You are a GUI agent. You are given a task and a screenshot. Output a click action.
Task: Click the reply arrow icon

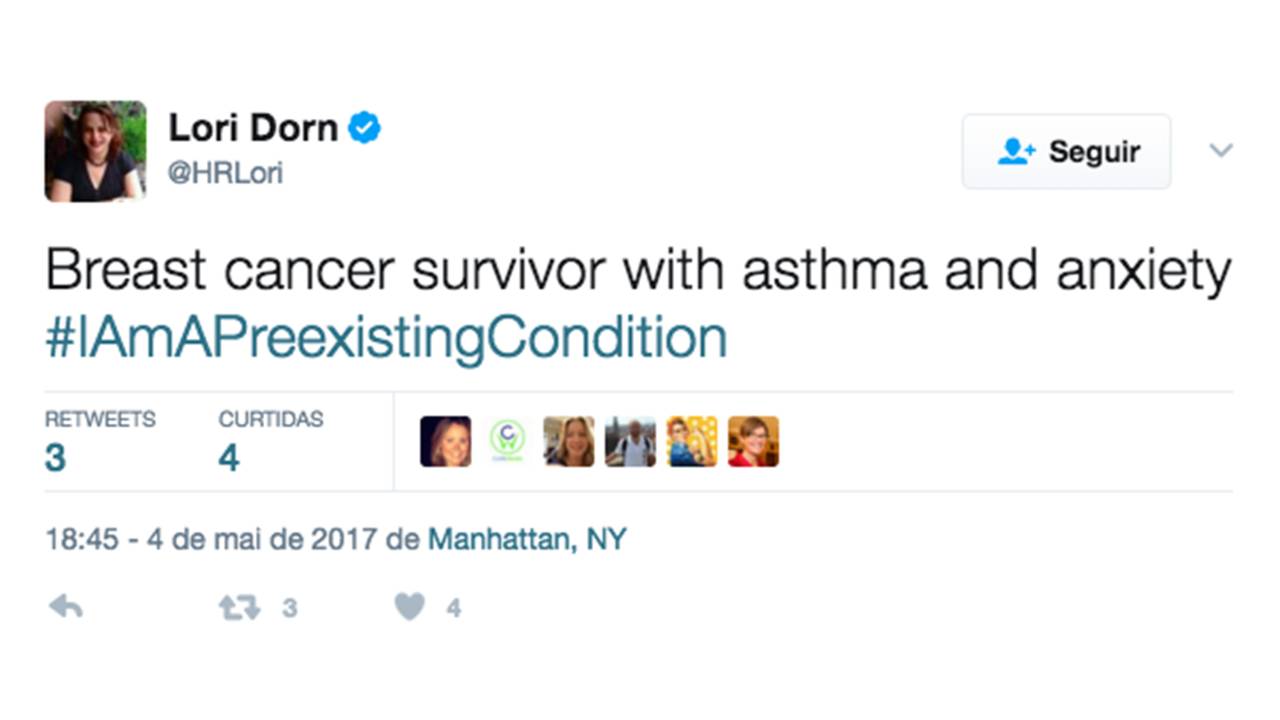66,607
